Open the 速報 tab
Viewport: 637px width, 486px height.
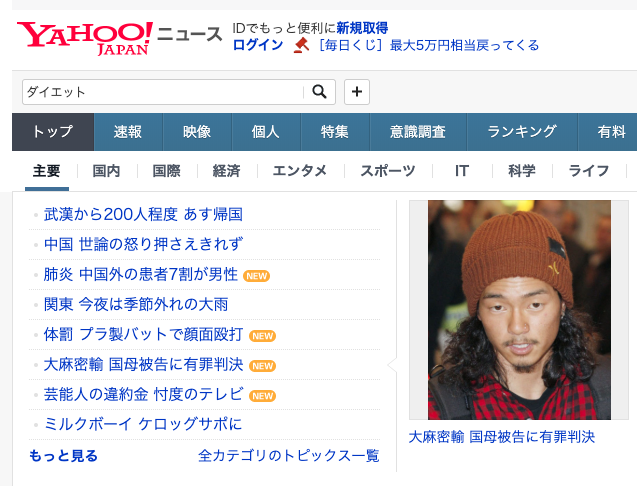pyautogui.click(x=128, y=132)
